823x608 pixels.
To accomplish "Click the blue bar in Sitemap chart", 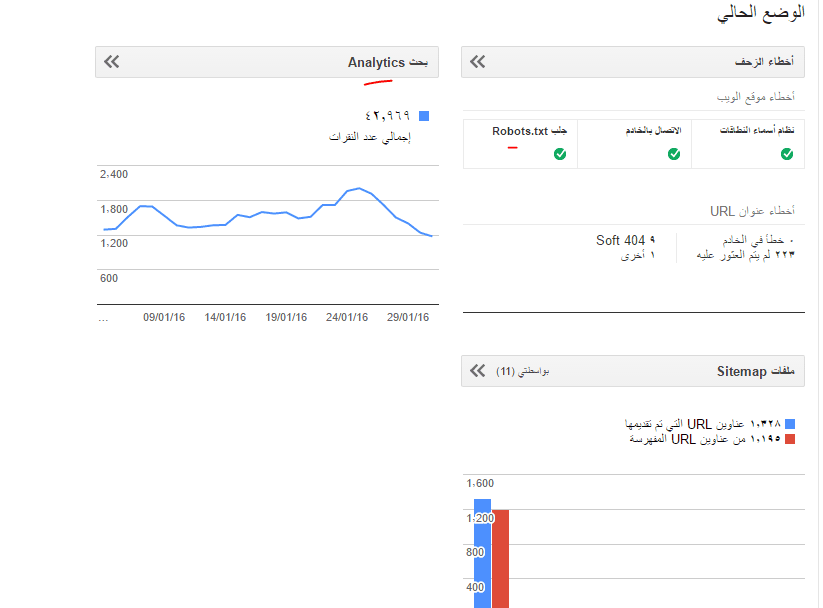I will point(482,555).
